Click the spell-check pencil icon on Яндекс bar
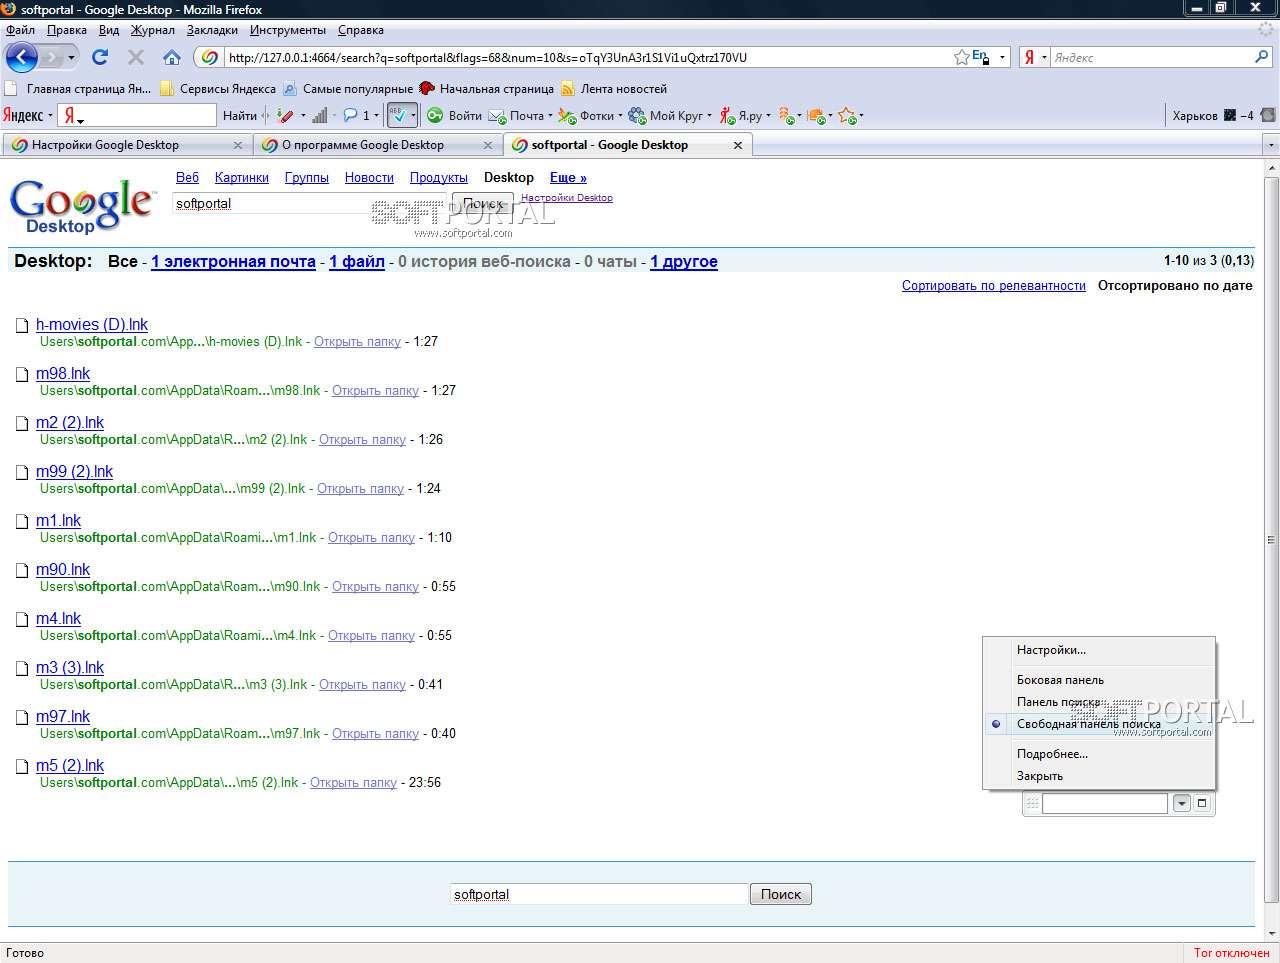 click(x=285, y=116)
